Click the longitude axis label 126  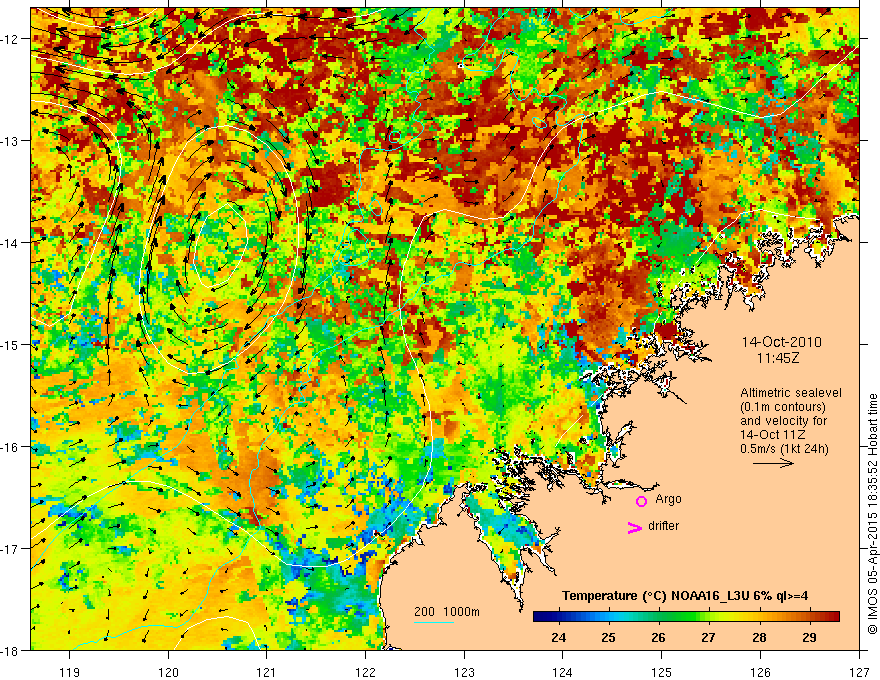[760, 672]
